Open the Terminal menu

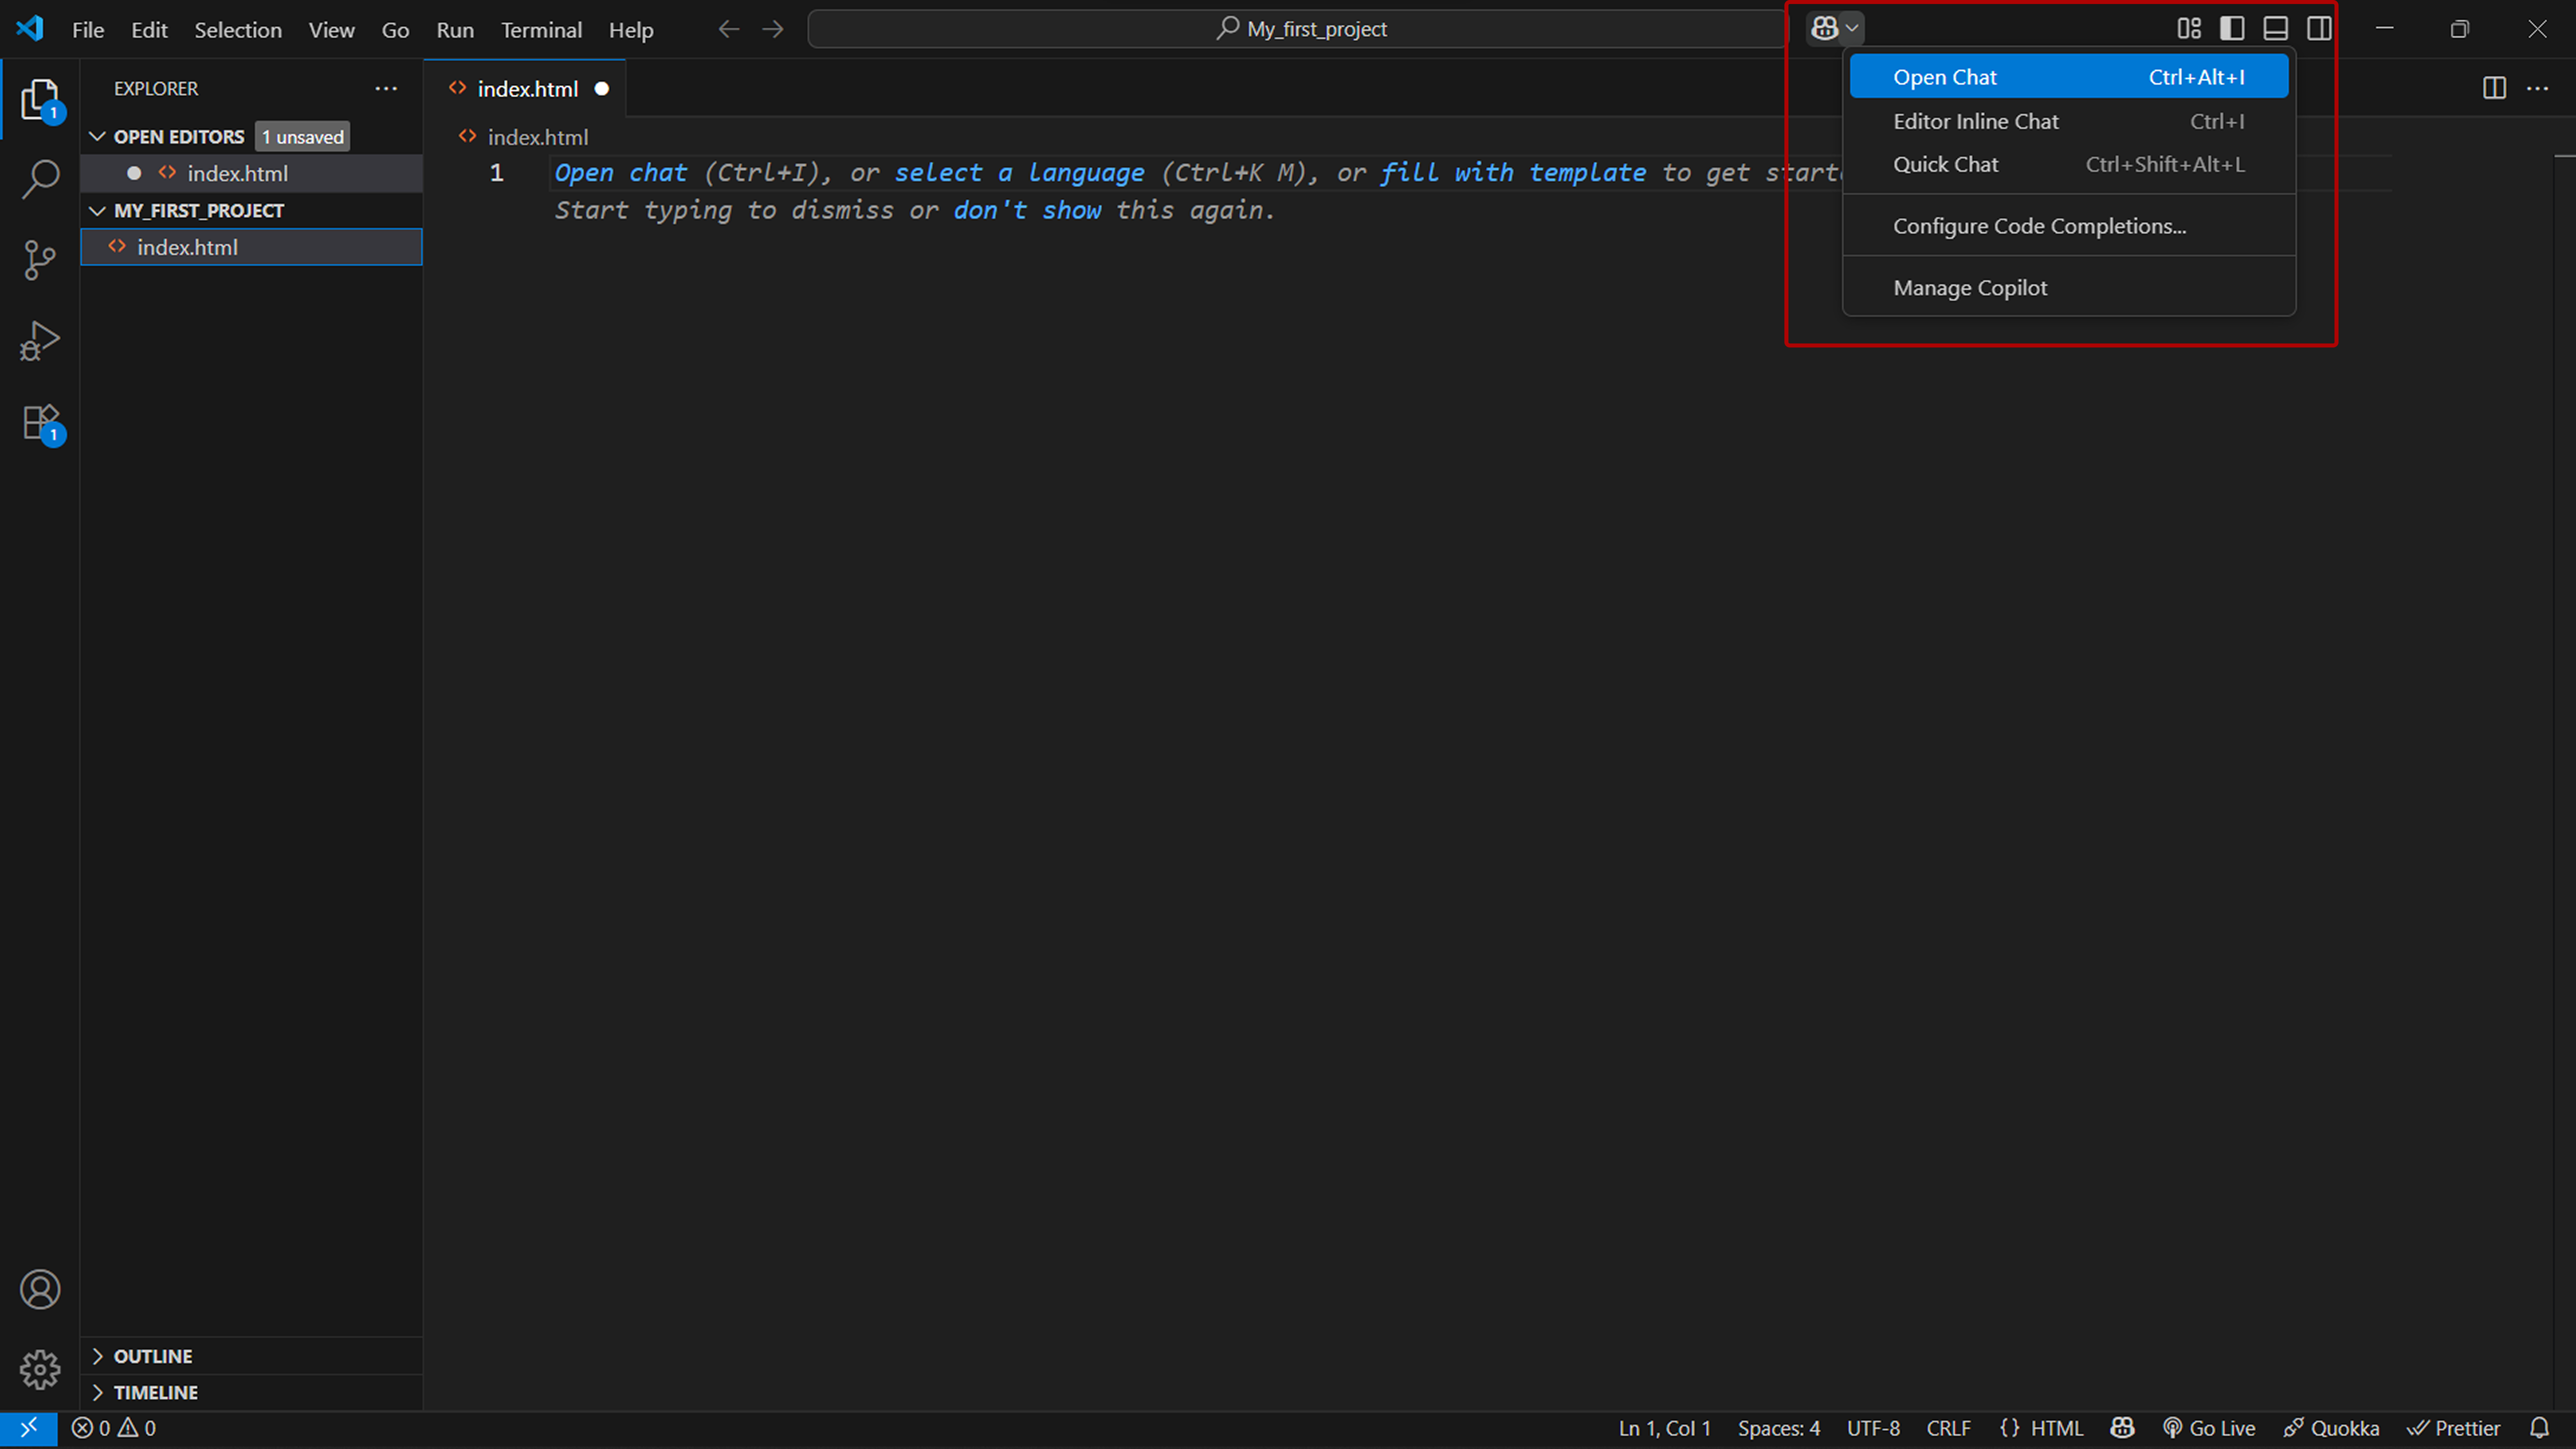pyautogui.click(x=541, y=30)
